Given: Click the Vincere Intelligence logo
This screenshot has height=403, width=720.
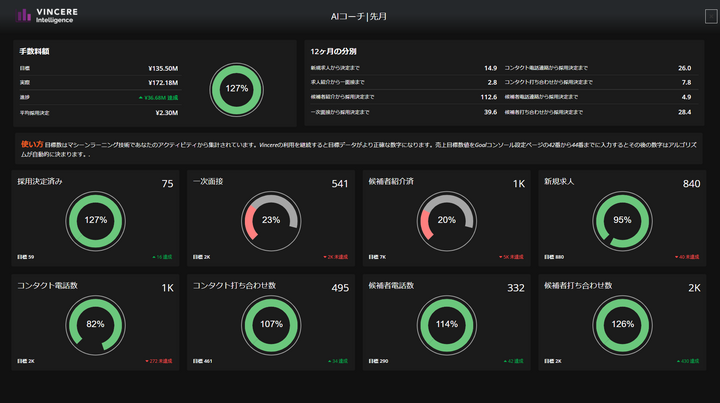Looking at the screenshot, I should [x=50, y=15].
